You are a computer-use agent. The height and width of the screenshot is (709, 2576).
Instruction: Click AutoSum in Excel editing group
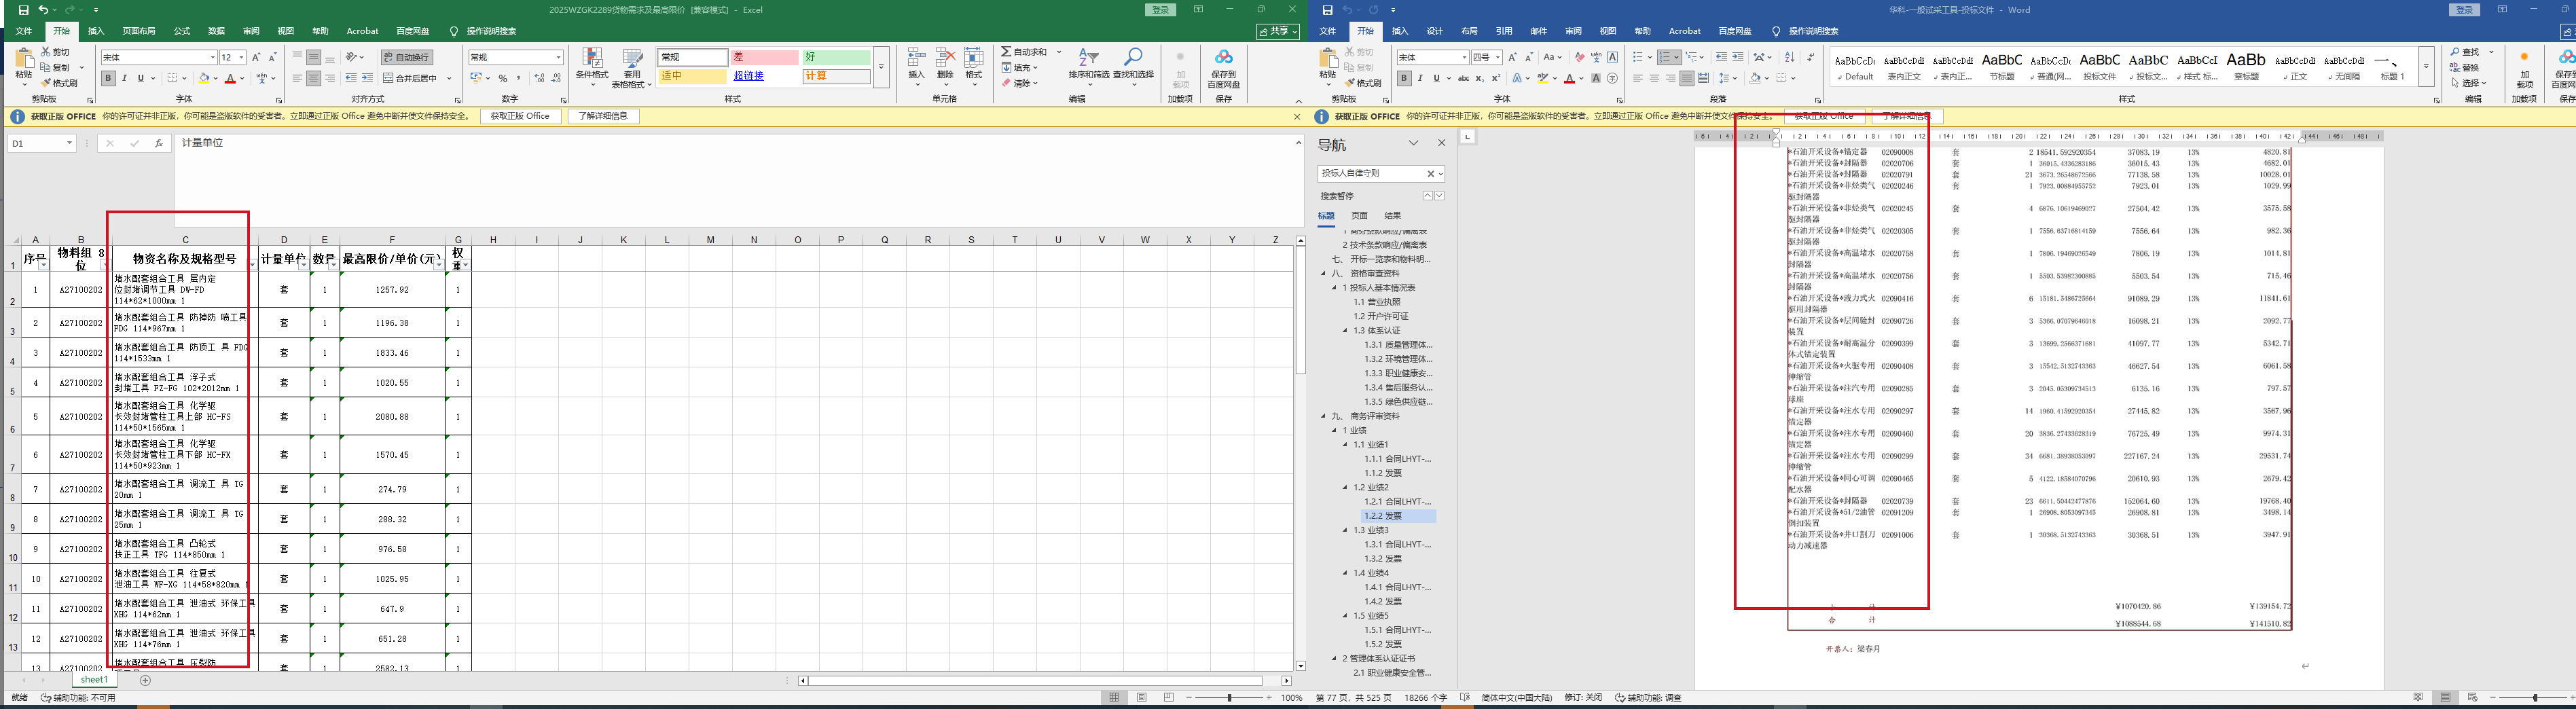1024,52
